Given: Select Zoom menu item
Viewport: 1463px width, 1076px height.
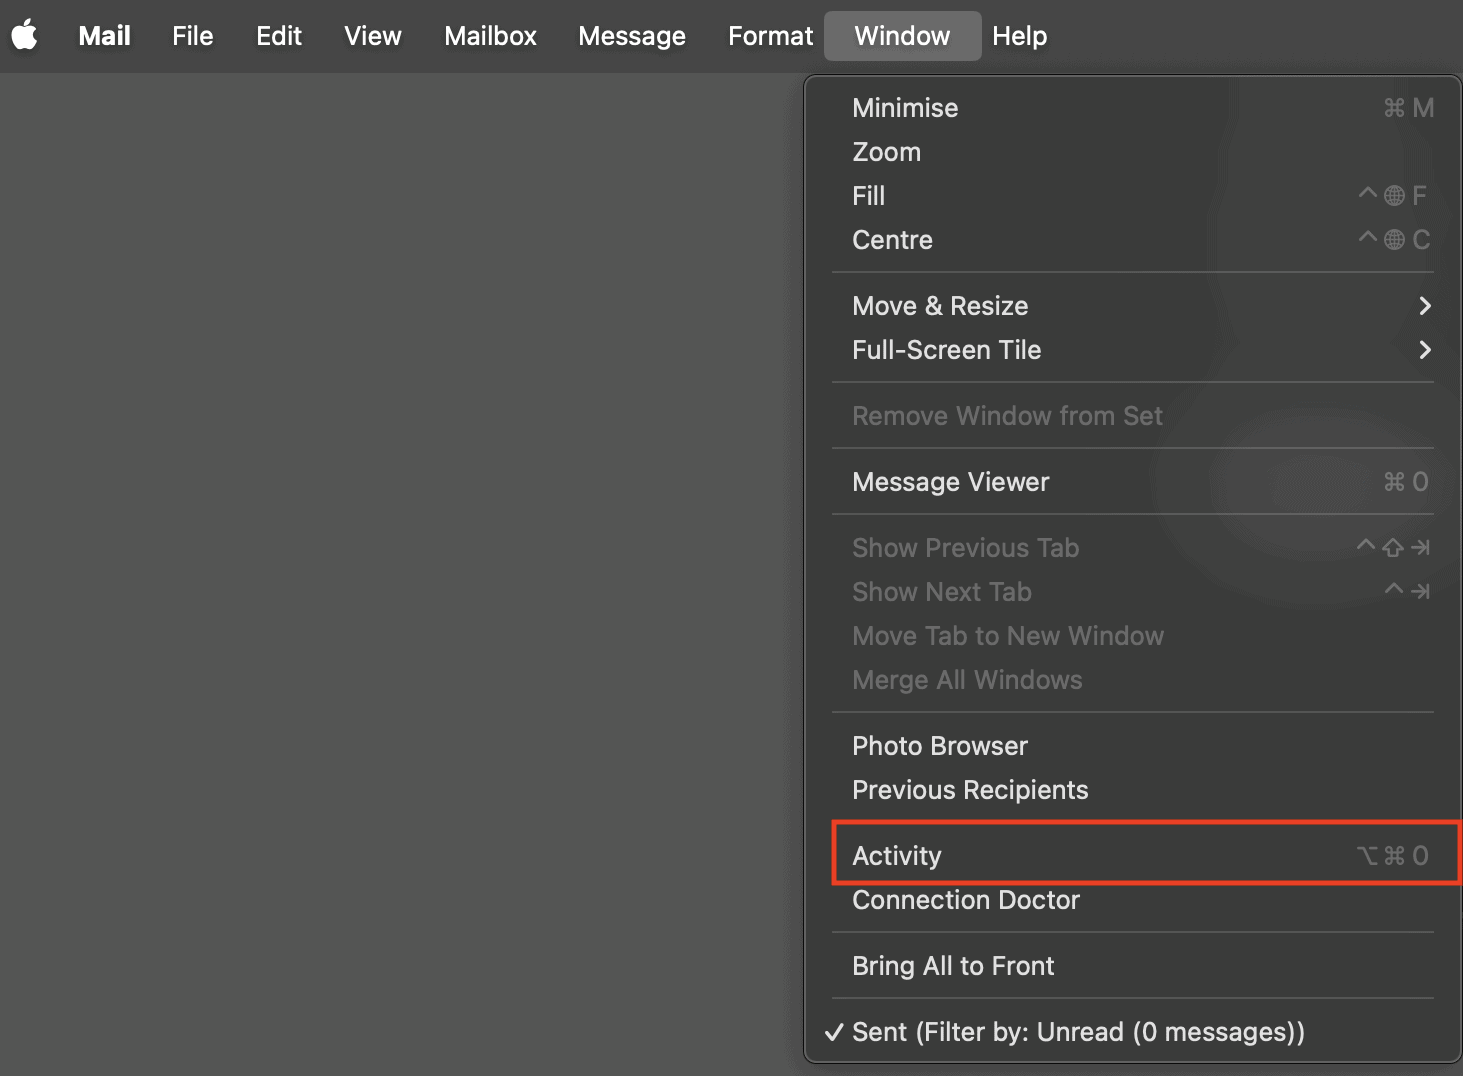Looking at the screenshot, I should pyautogui.click(x=887, y=152).
